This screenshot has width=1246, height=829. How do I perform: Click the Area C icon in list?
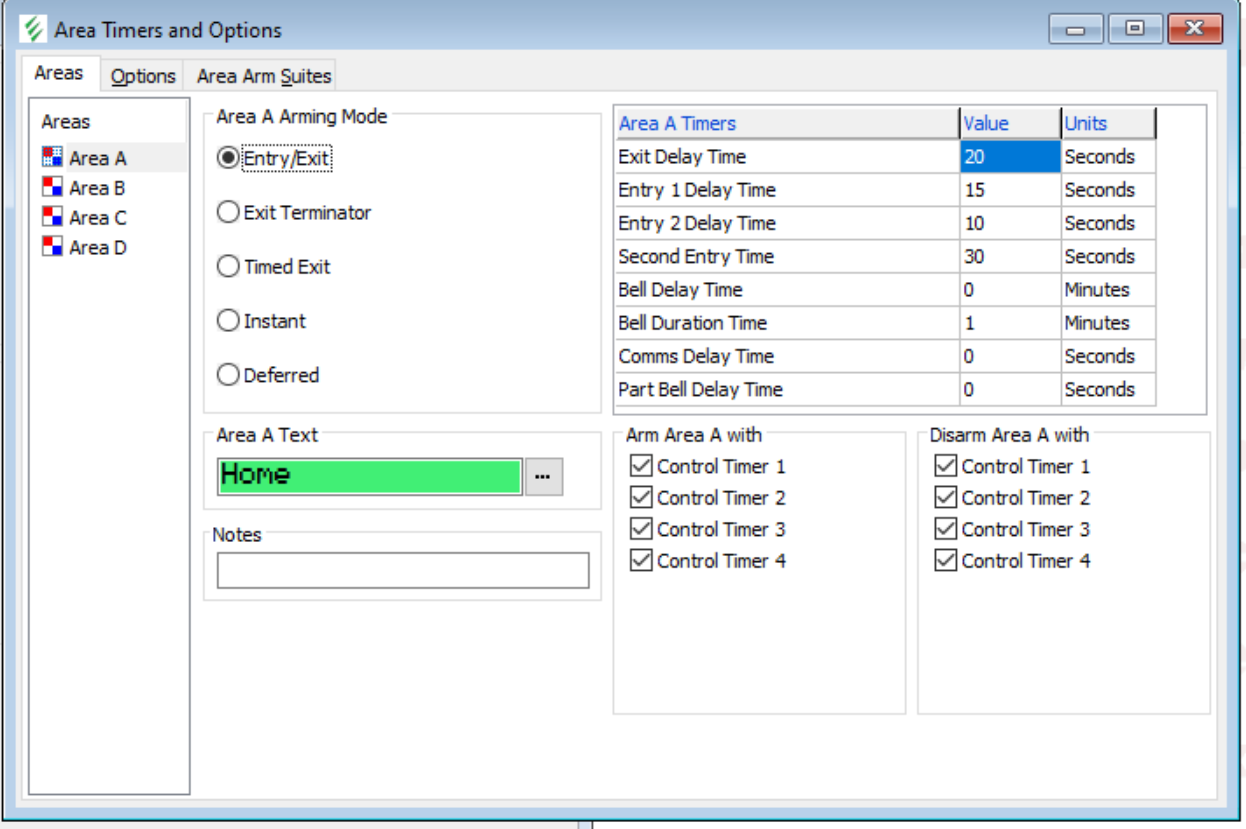(53, 217)
